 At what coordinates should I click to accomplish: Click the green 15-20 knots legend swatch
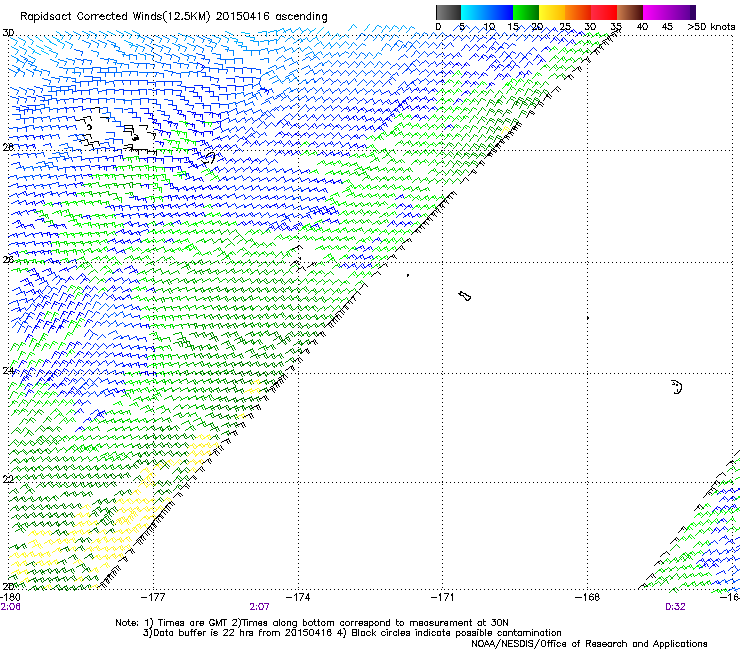(x=526, y=12)
